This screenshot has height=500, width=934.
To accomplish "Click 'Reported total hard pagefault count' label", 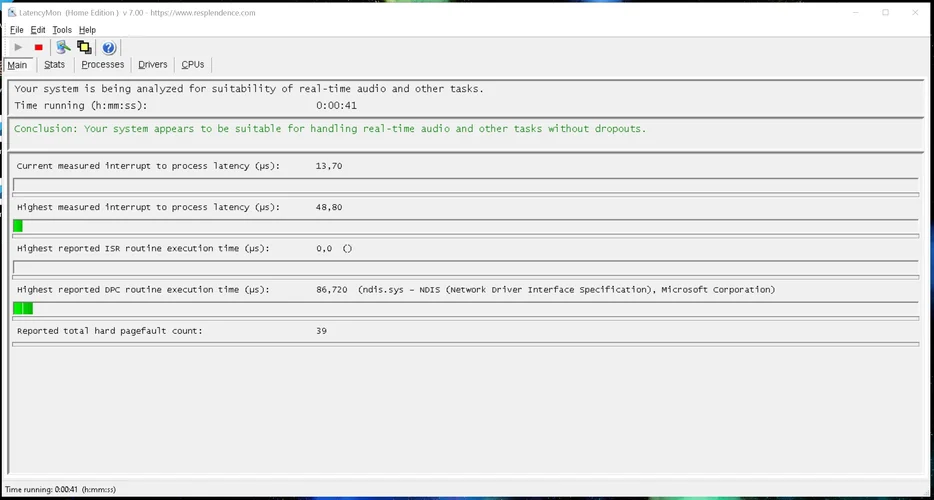I will 110,331.
